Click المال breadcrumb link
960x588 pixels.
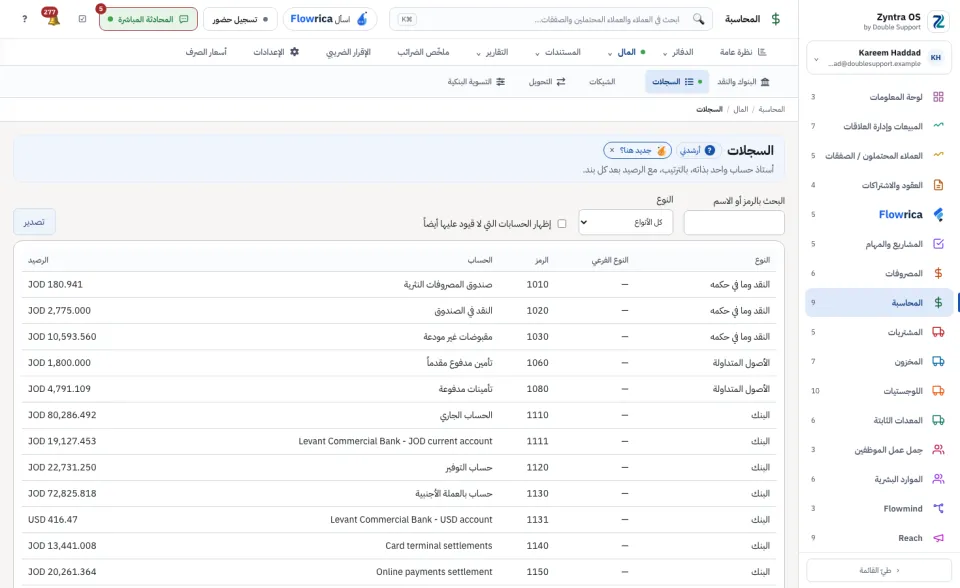(x=741, y=109)
